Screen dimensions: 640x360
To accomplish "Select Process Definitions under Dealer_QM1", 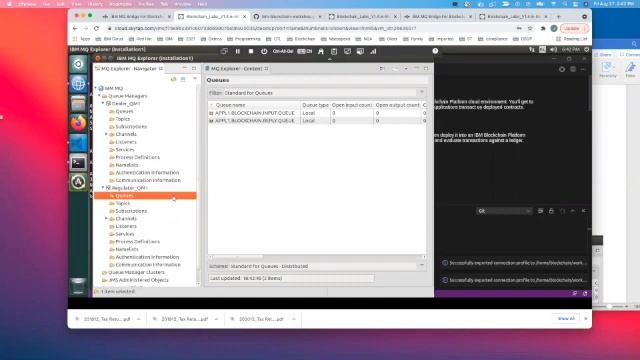I will tap(138, 157).
